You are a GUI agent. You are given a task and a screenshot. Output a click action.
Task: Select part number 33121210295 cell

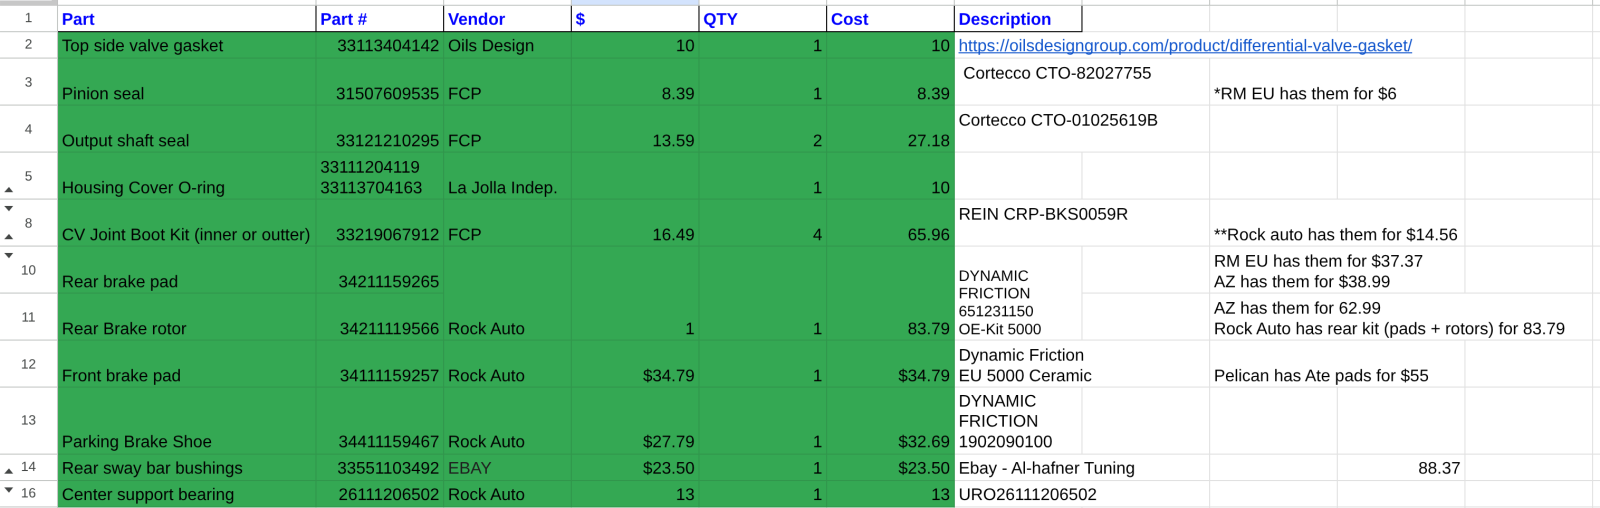click(x=379, y=129)
